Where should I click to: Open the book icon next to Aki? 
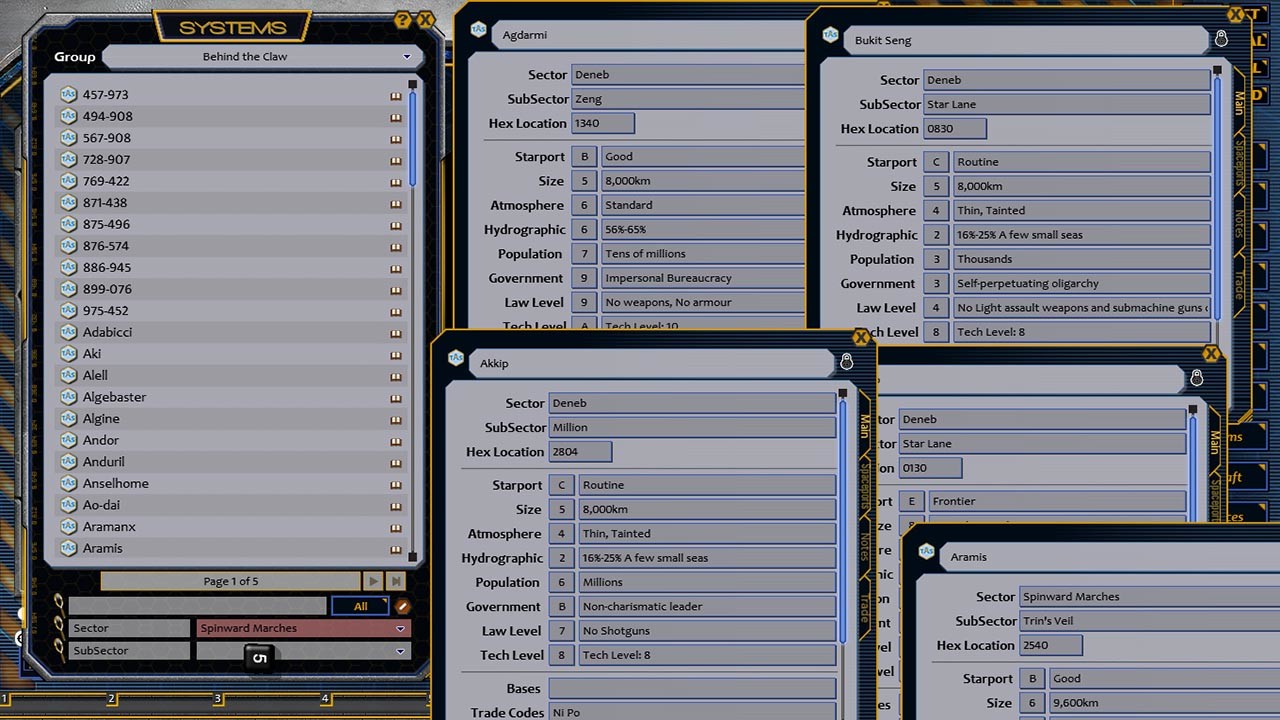[396, 353]
